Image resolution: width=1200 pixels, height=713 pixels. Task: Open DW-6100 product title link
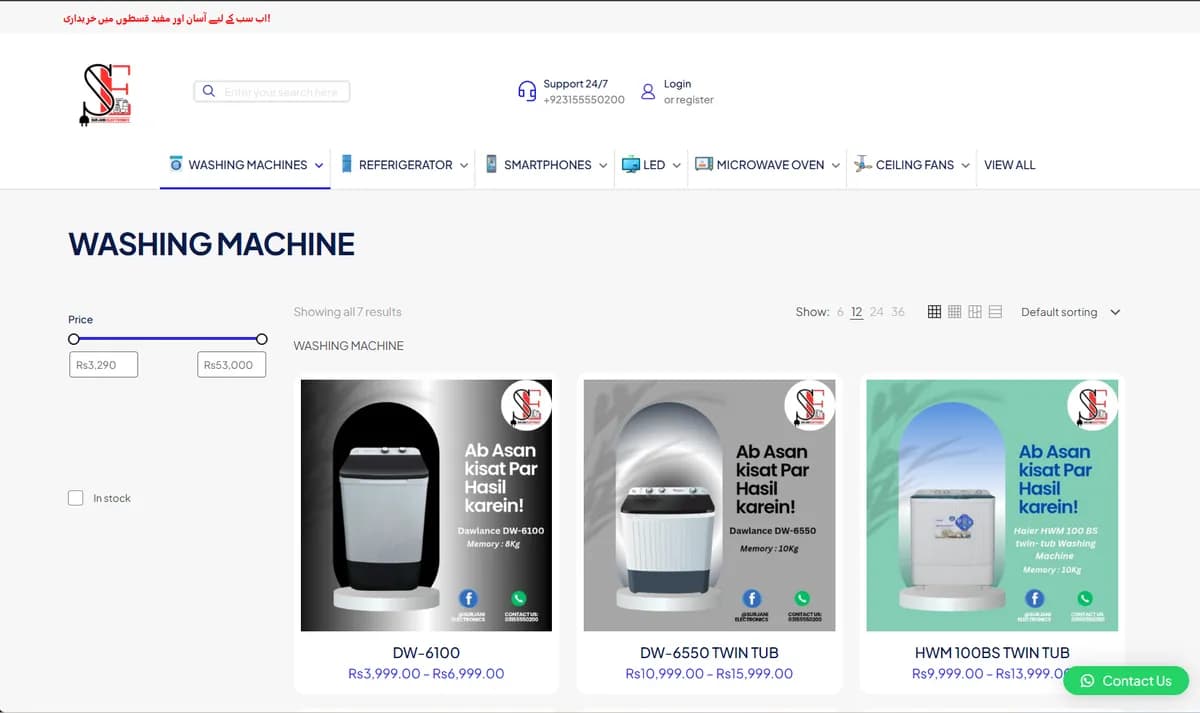(426, 653)
